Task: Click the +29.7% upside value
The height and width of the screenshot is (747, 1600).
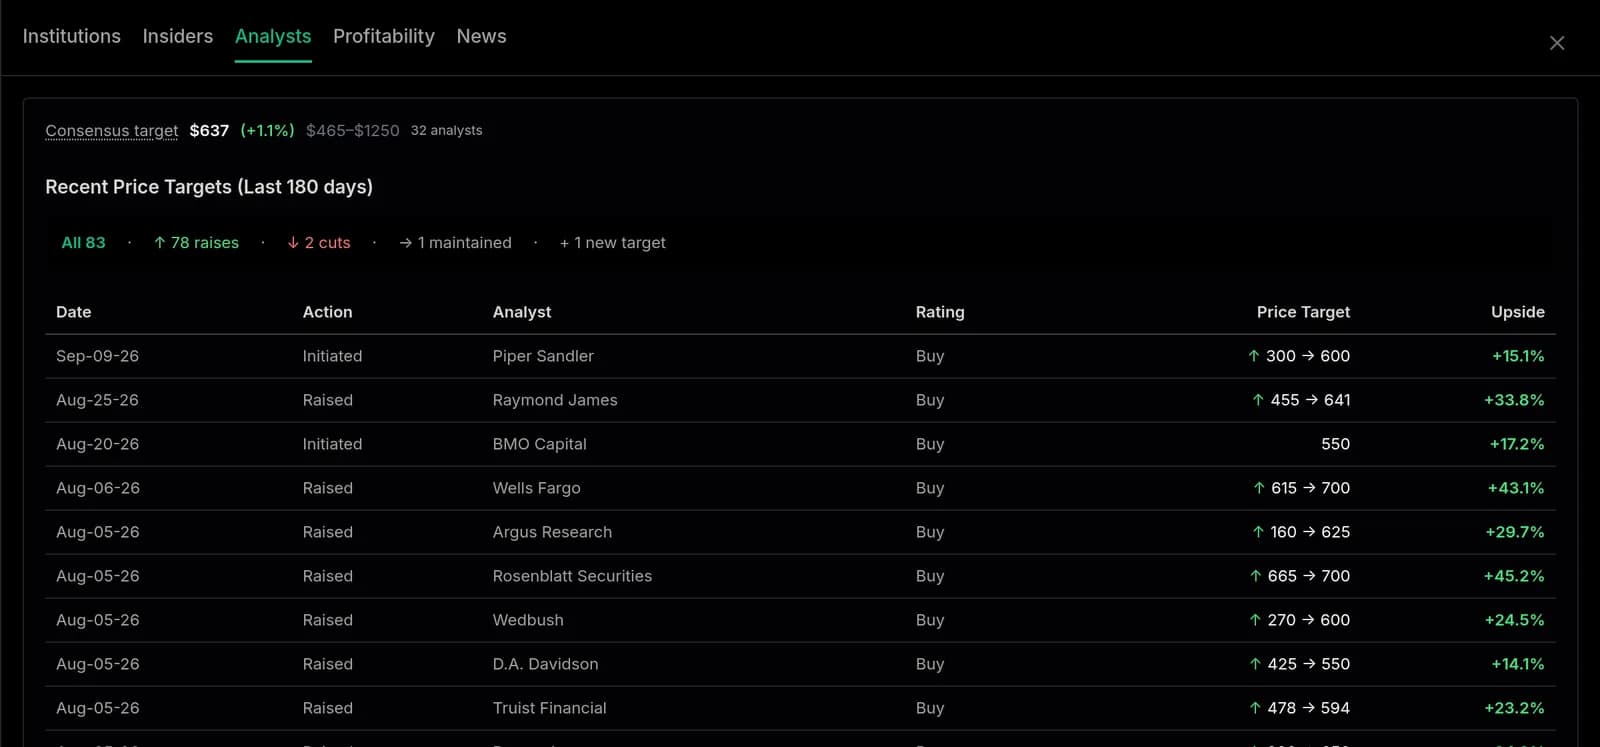Action: pos(1515,532)
